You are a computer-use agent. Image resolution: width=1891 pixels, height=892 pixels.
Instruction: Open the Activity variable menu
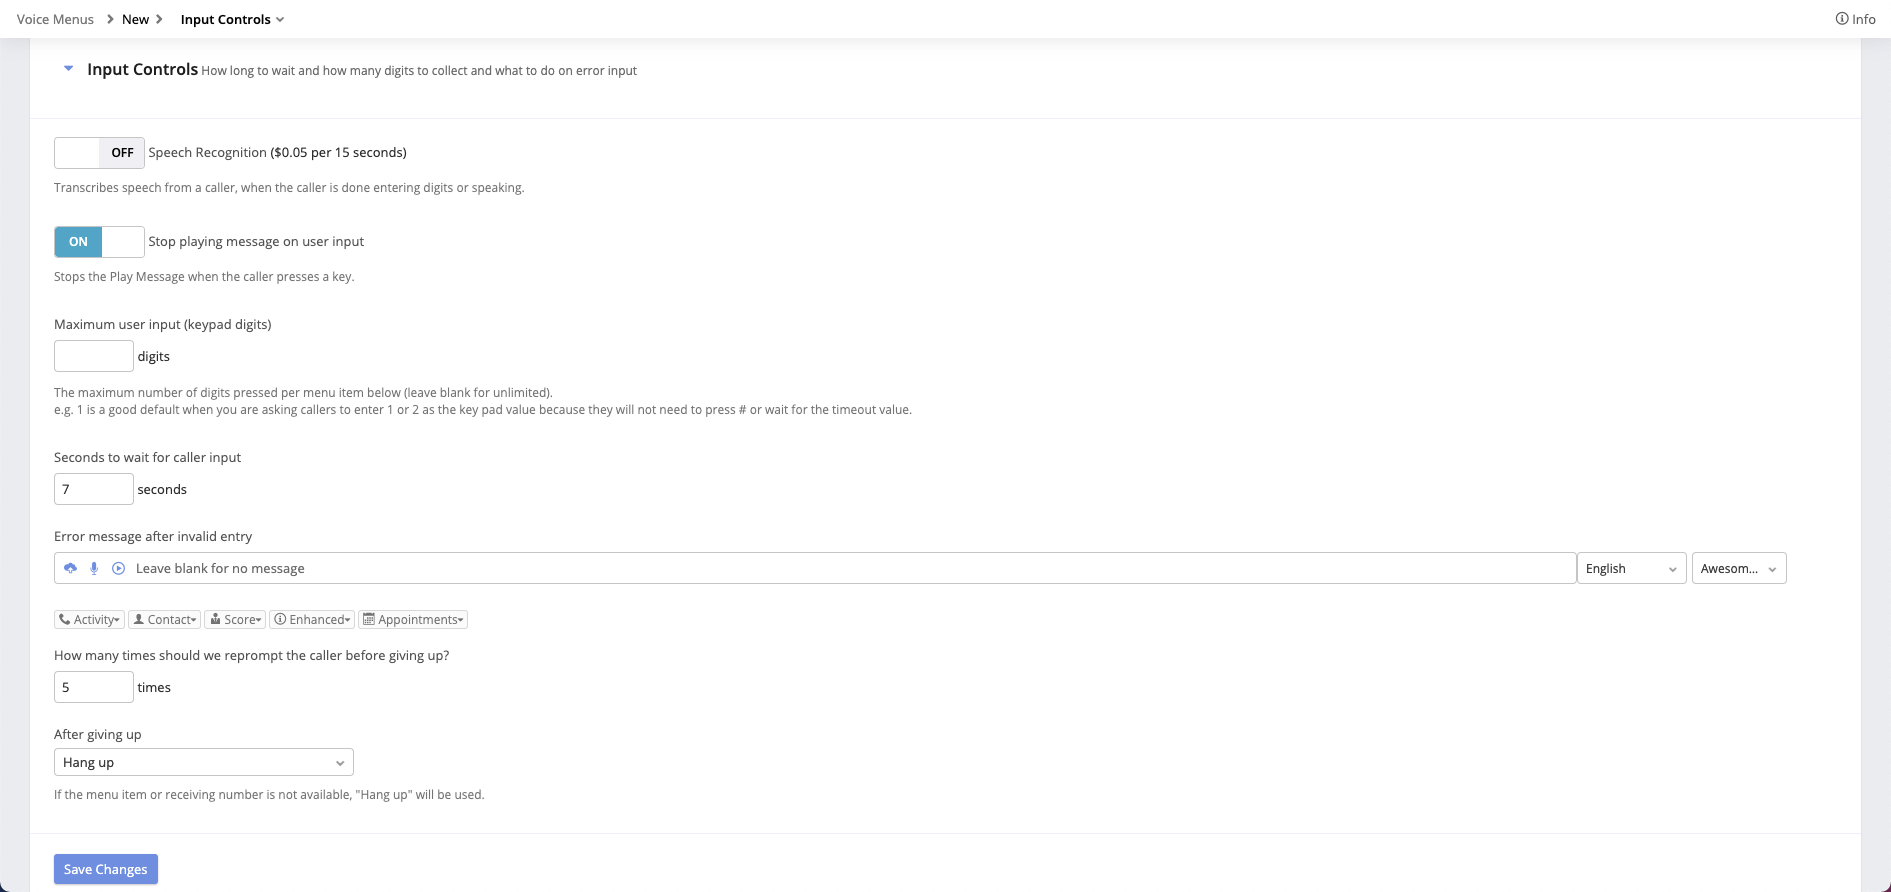(x=90, y=620)
